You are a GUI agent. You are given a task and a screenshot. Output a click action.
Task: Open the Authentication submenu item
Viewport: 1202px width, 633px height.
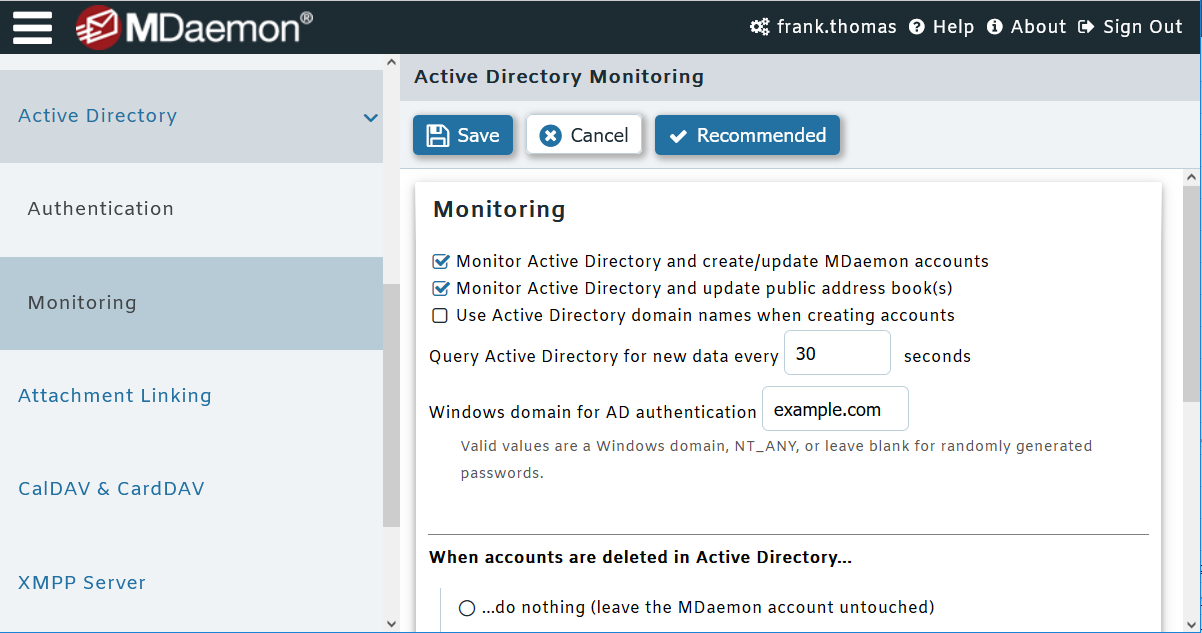[191, 209]
